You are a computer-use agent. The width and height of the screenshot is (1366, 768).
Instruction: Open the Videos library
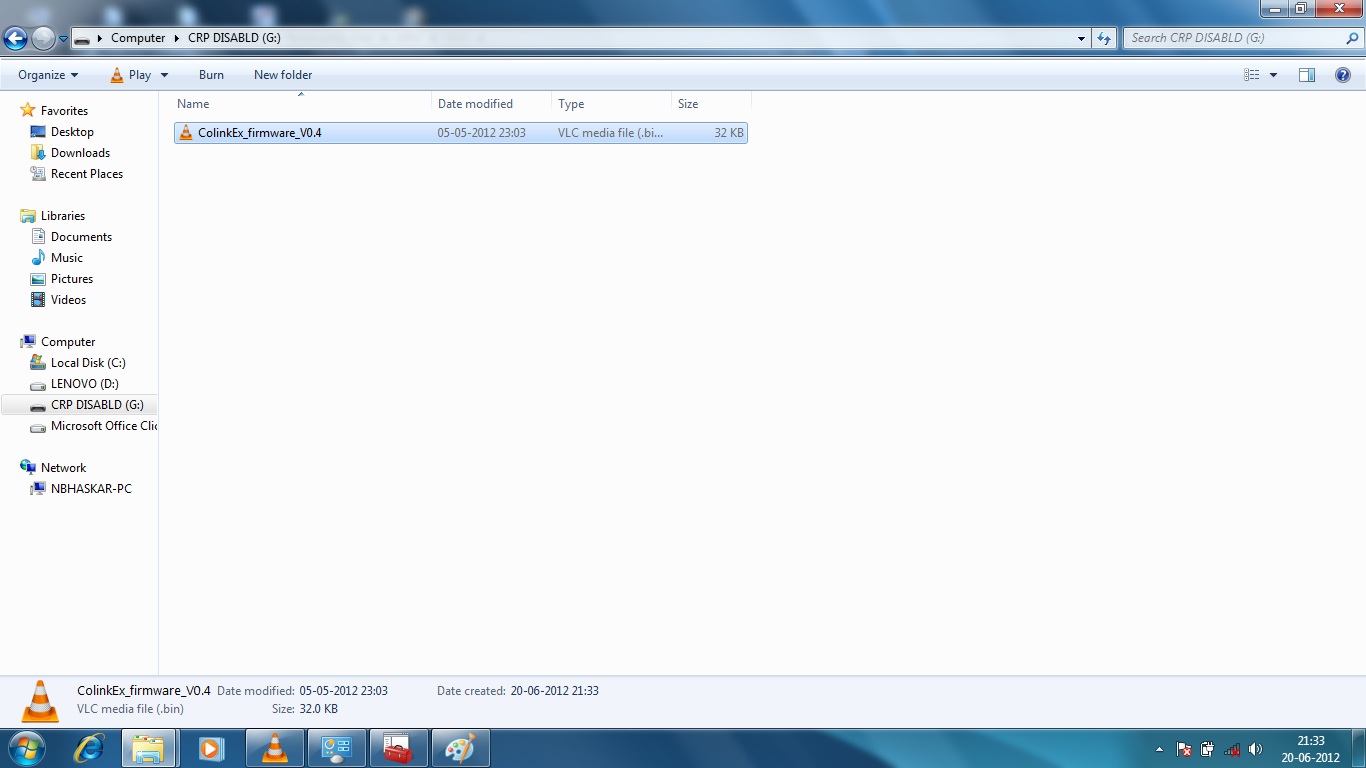click(x=68, y=300)
